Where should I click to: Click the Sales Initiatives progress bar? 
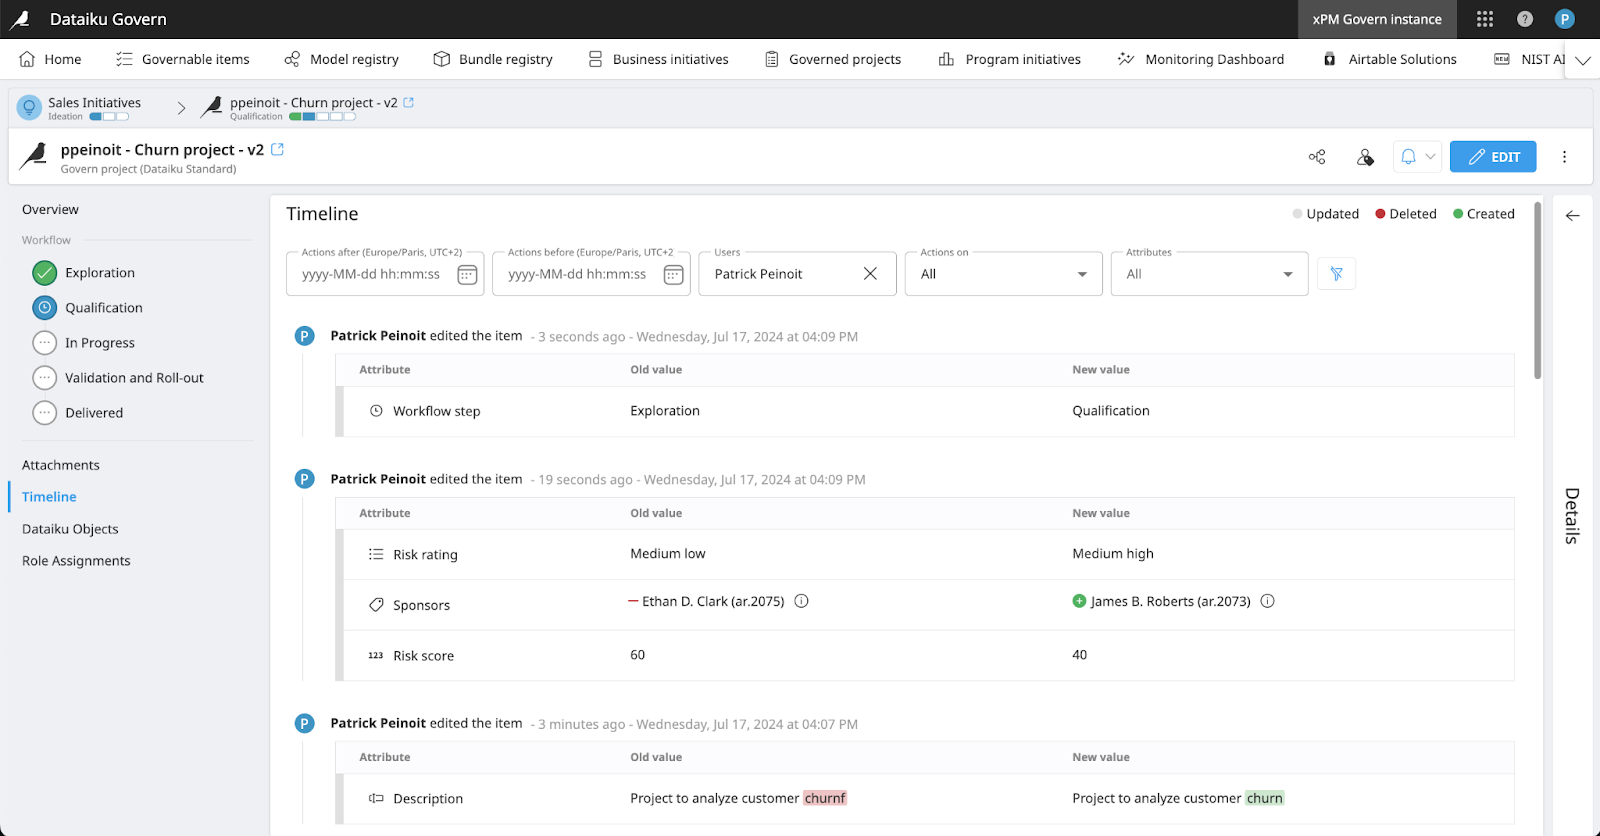click(x=109, y=117)
